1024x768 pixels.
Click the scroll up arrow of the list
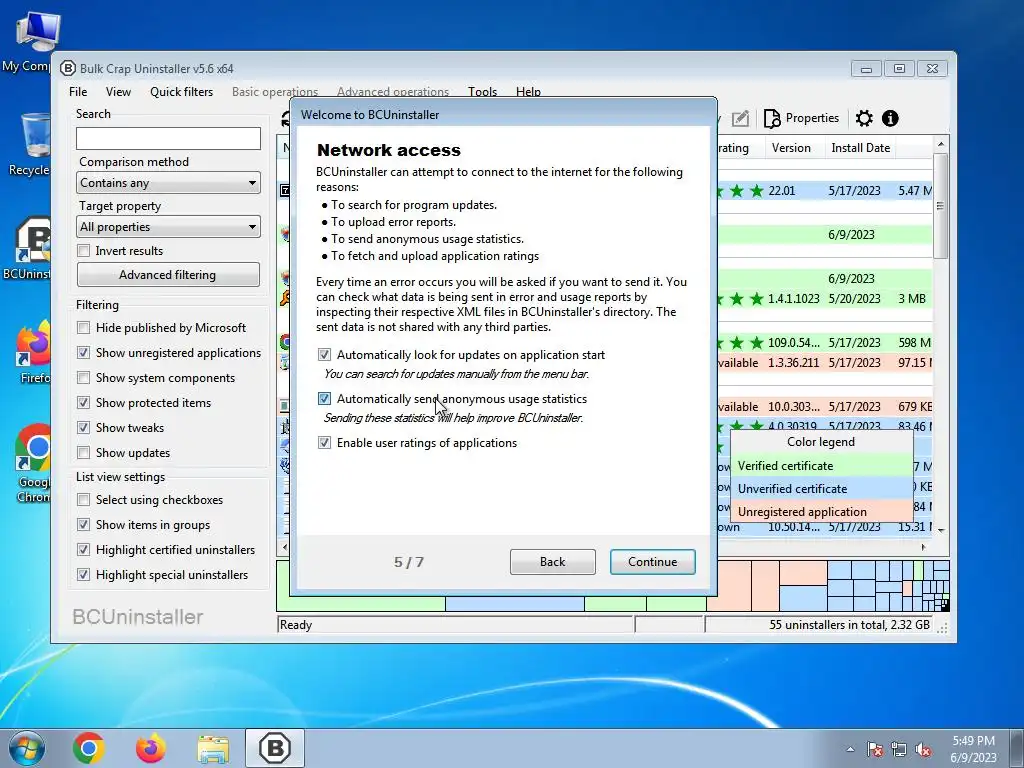[x=940, y=144]
